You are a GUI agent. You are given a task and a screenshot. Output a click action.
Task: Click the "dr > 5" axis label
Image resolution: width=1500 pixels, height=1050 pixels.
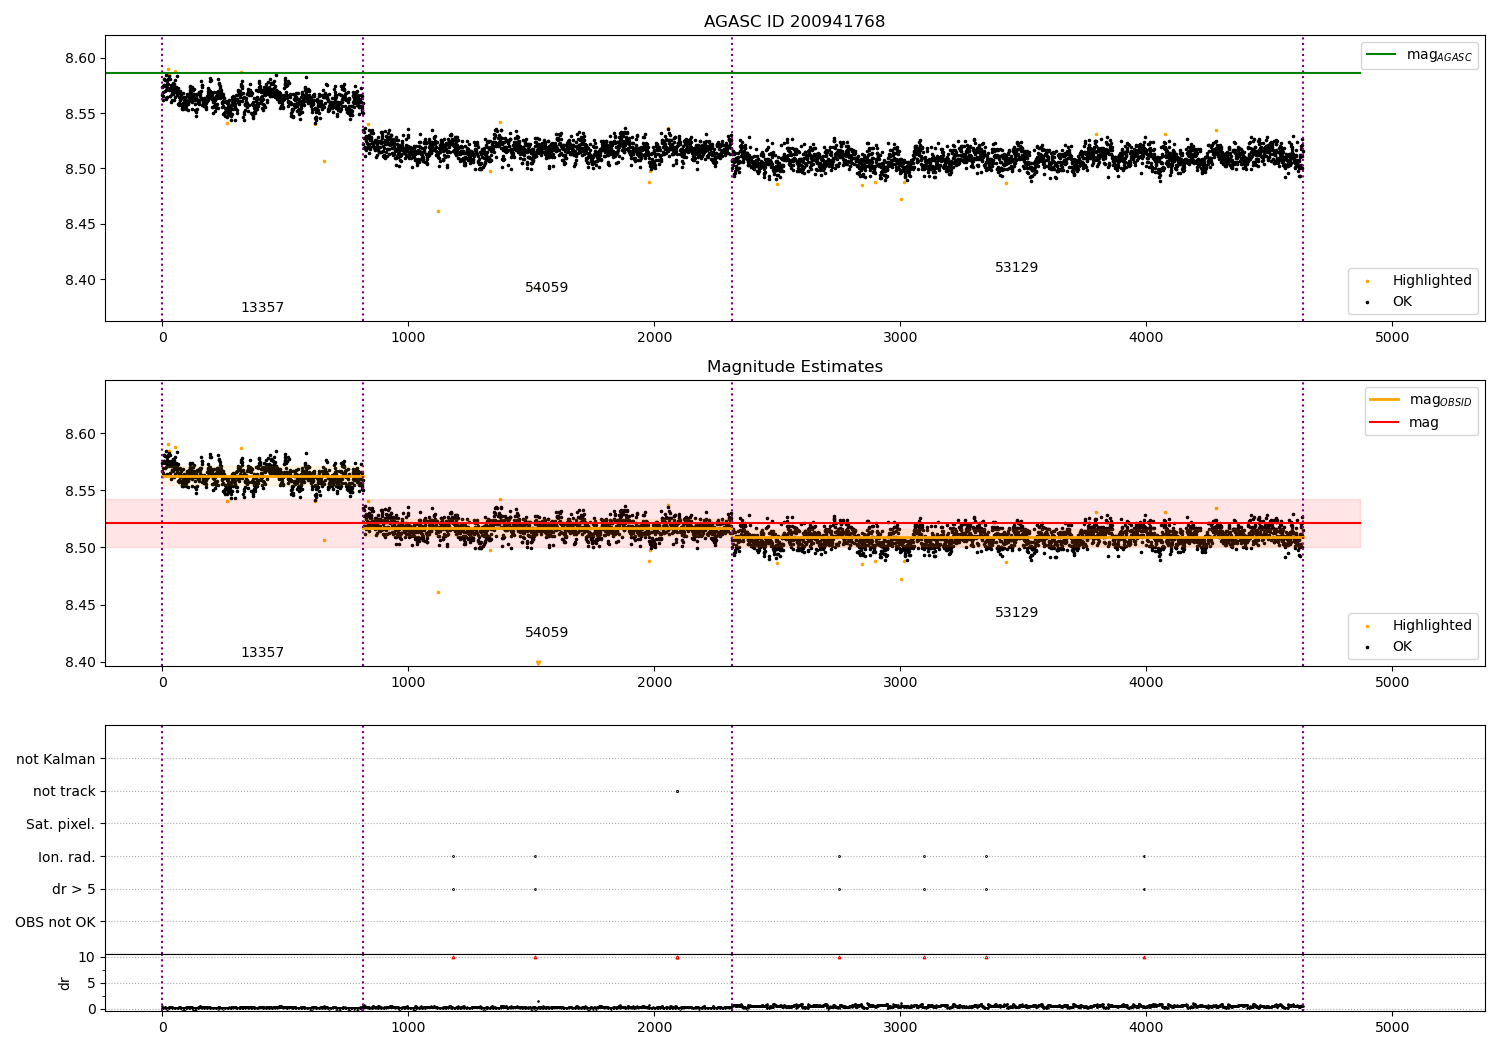click(74, 889)
